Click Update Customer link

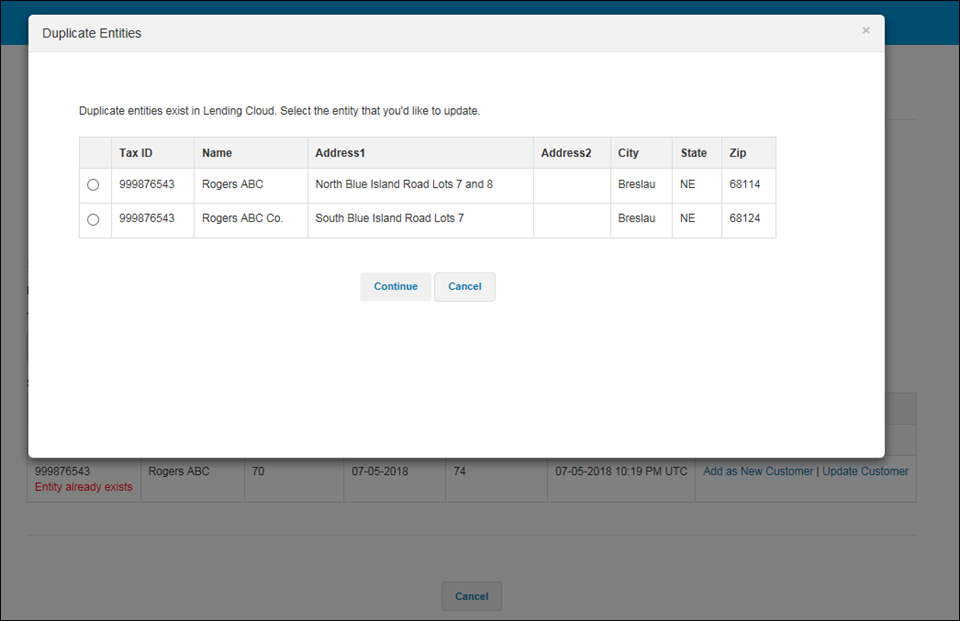point(865,471)
